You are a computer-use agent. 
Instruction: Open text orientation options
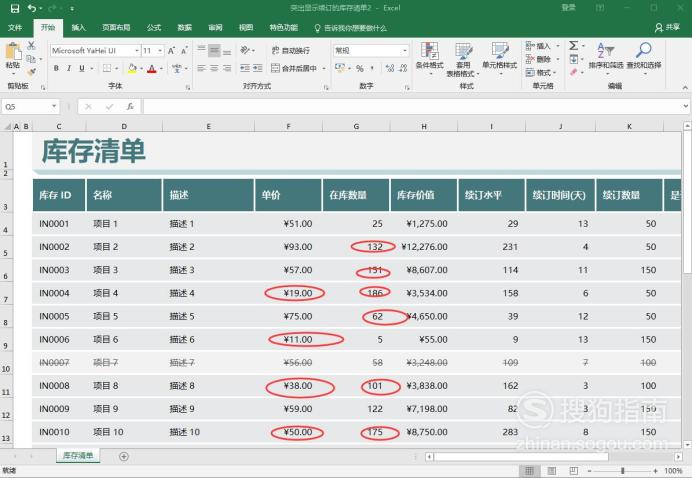point(247,50)
